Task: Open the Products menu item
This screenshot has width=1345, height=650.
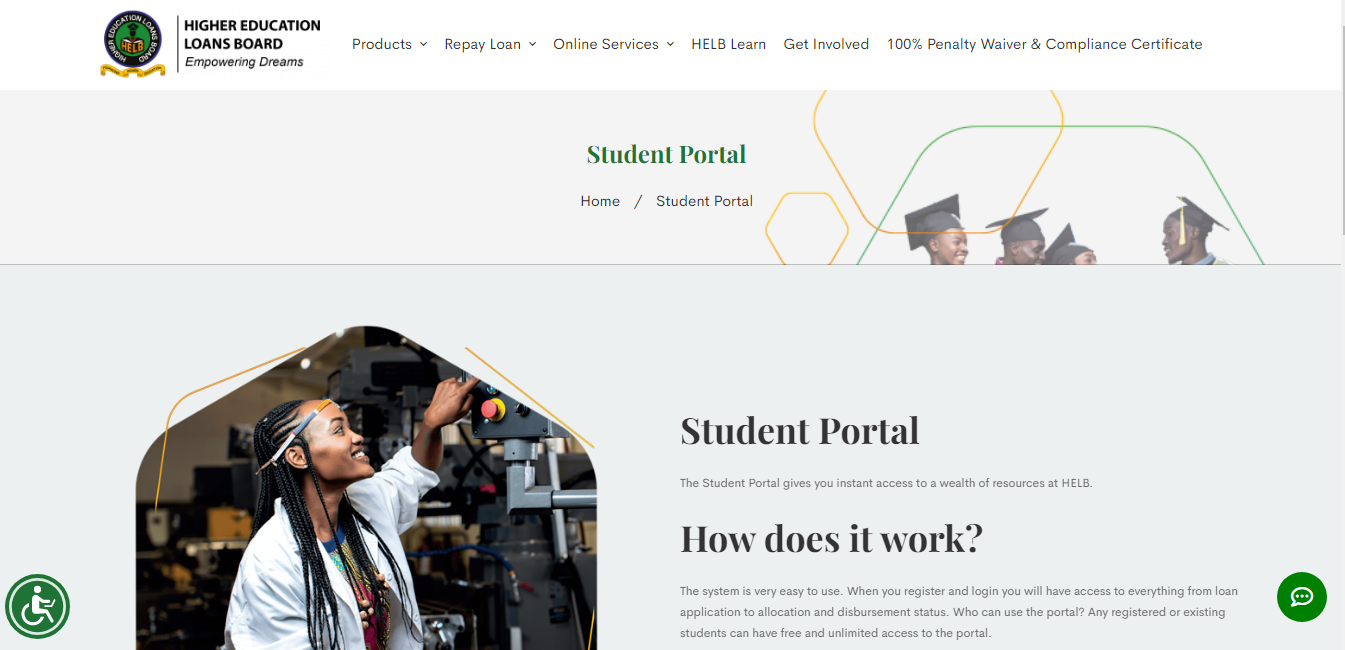Action: point(382,44)
